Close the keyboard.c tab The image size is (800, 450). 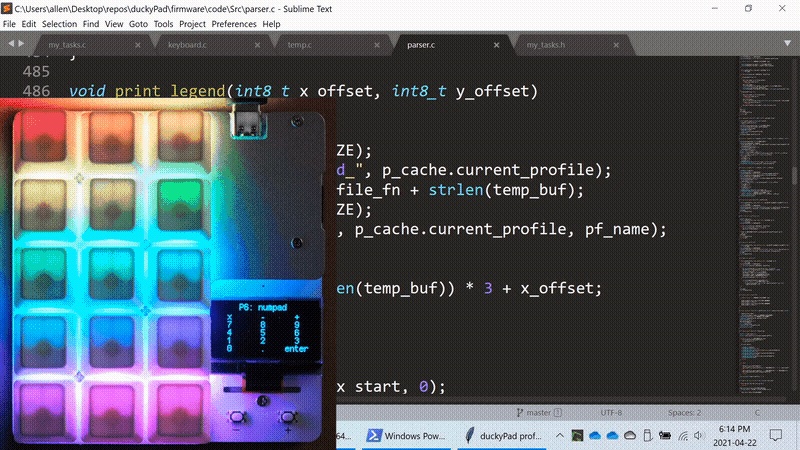(257, 45)
